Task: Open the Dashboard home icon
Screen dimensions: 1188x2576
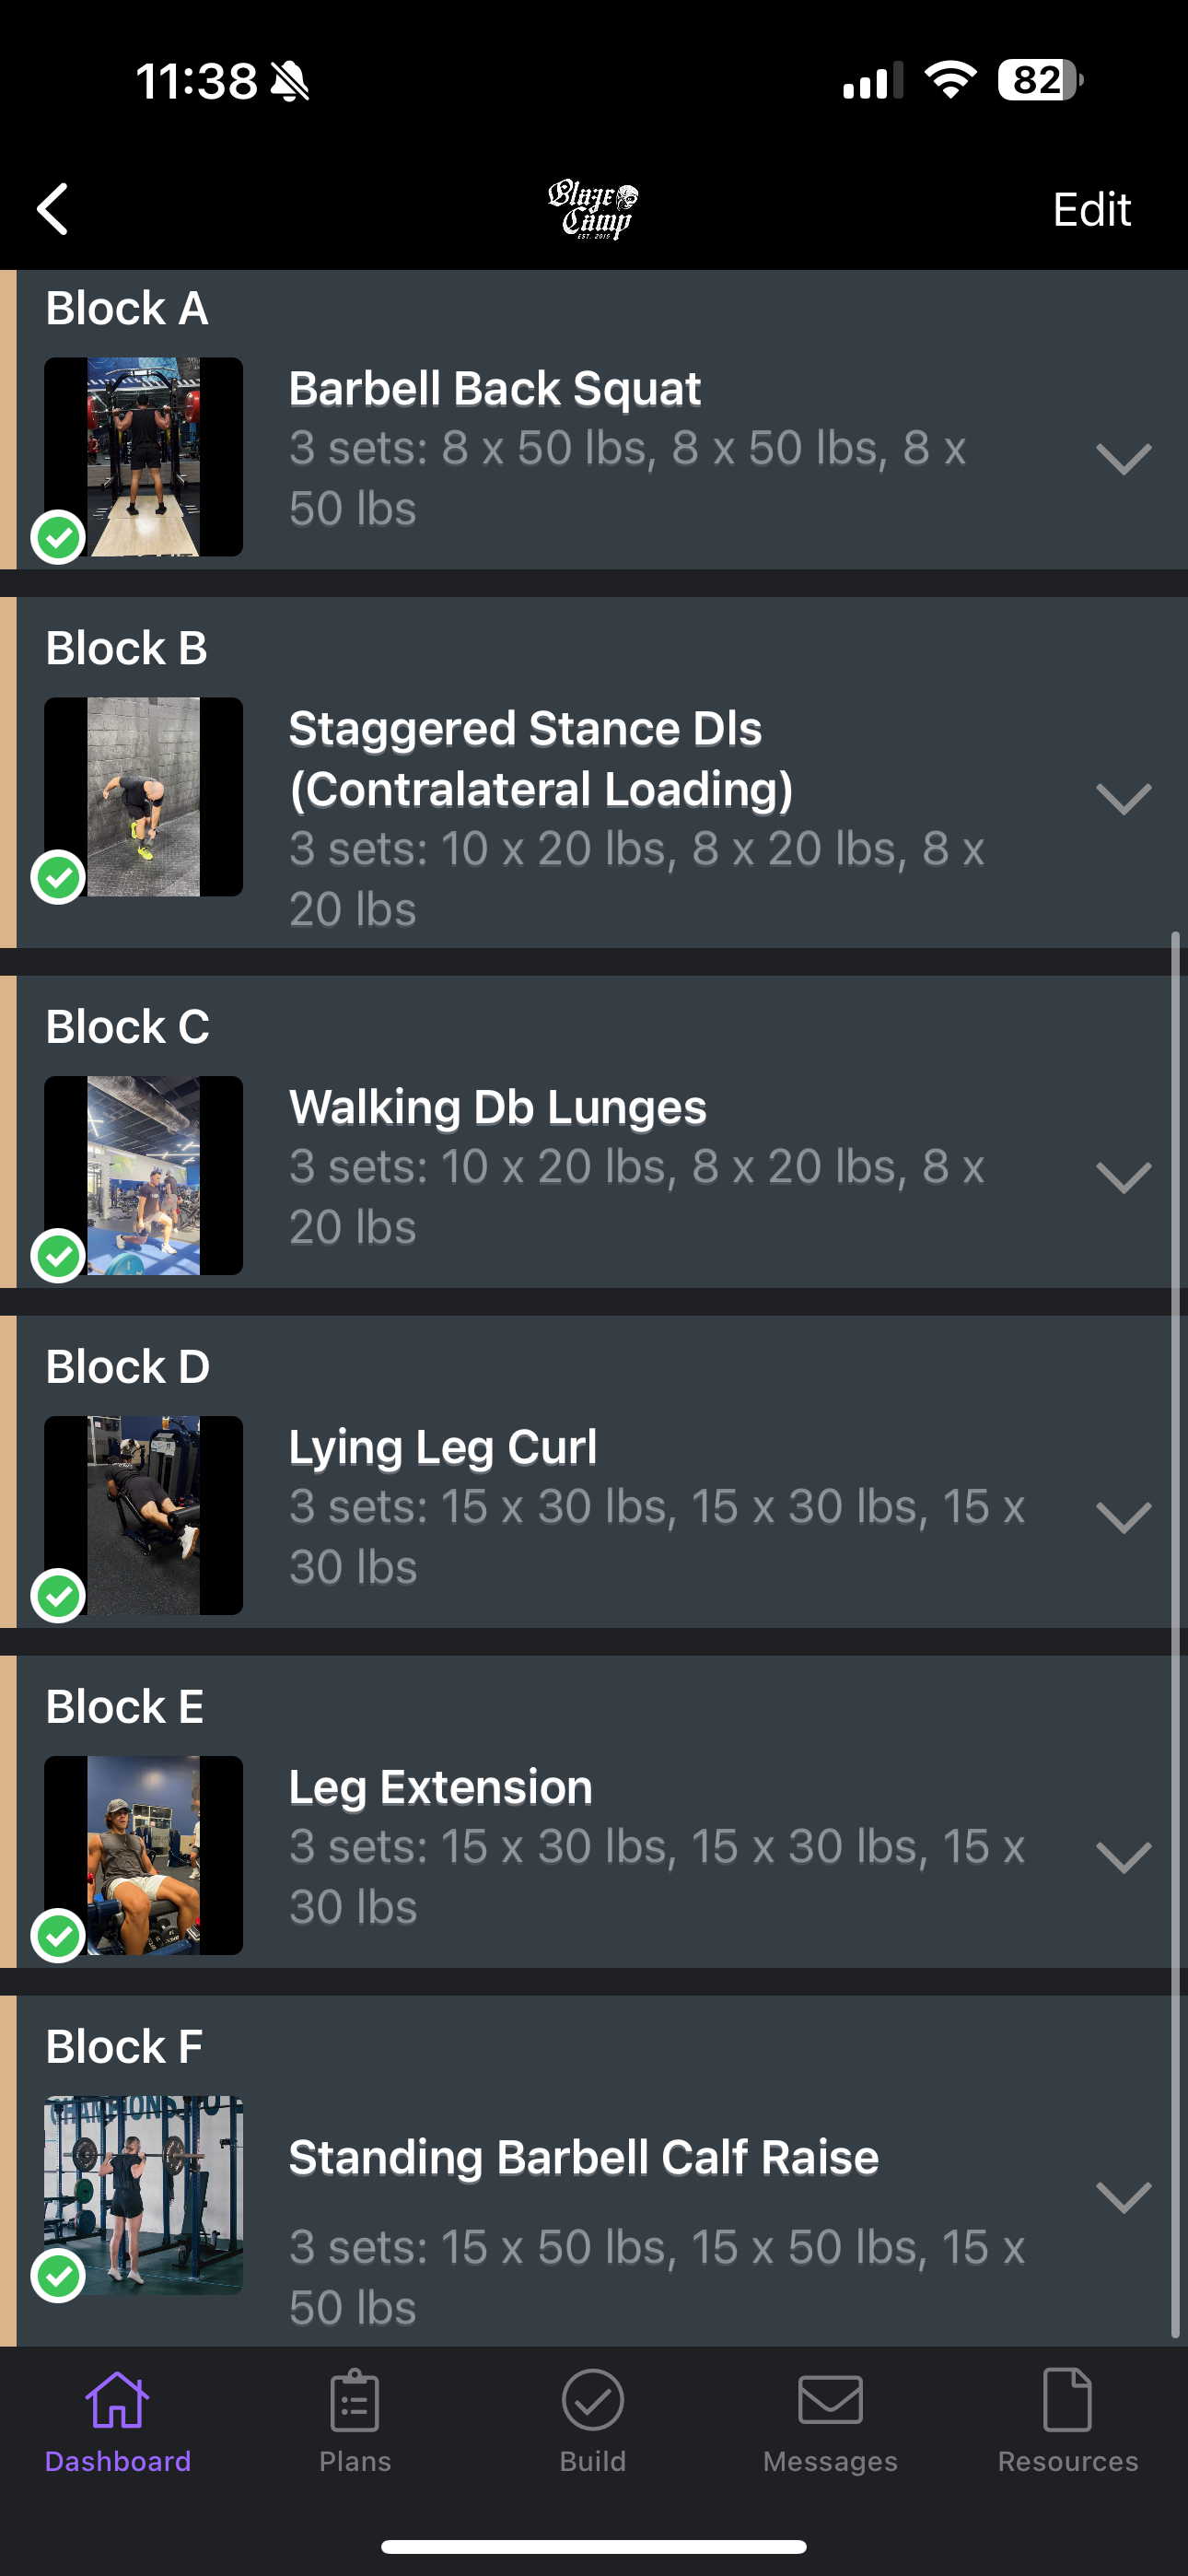Action: [118, 2401]
